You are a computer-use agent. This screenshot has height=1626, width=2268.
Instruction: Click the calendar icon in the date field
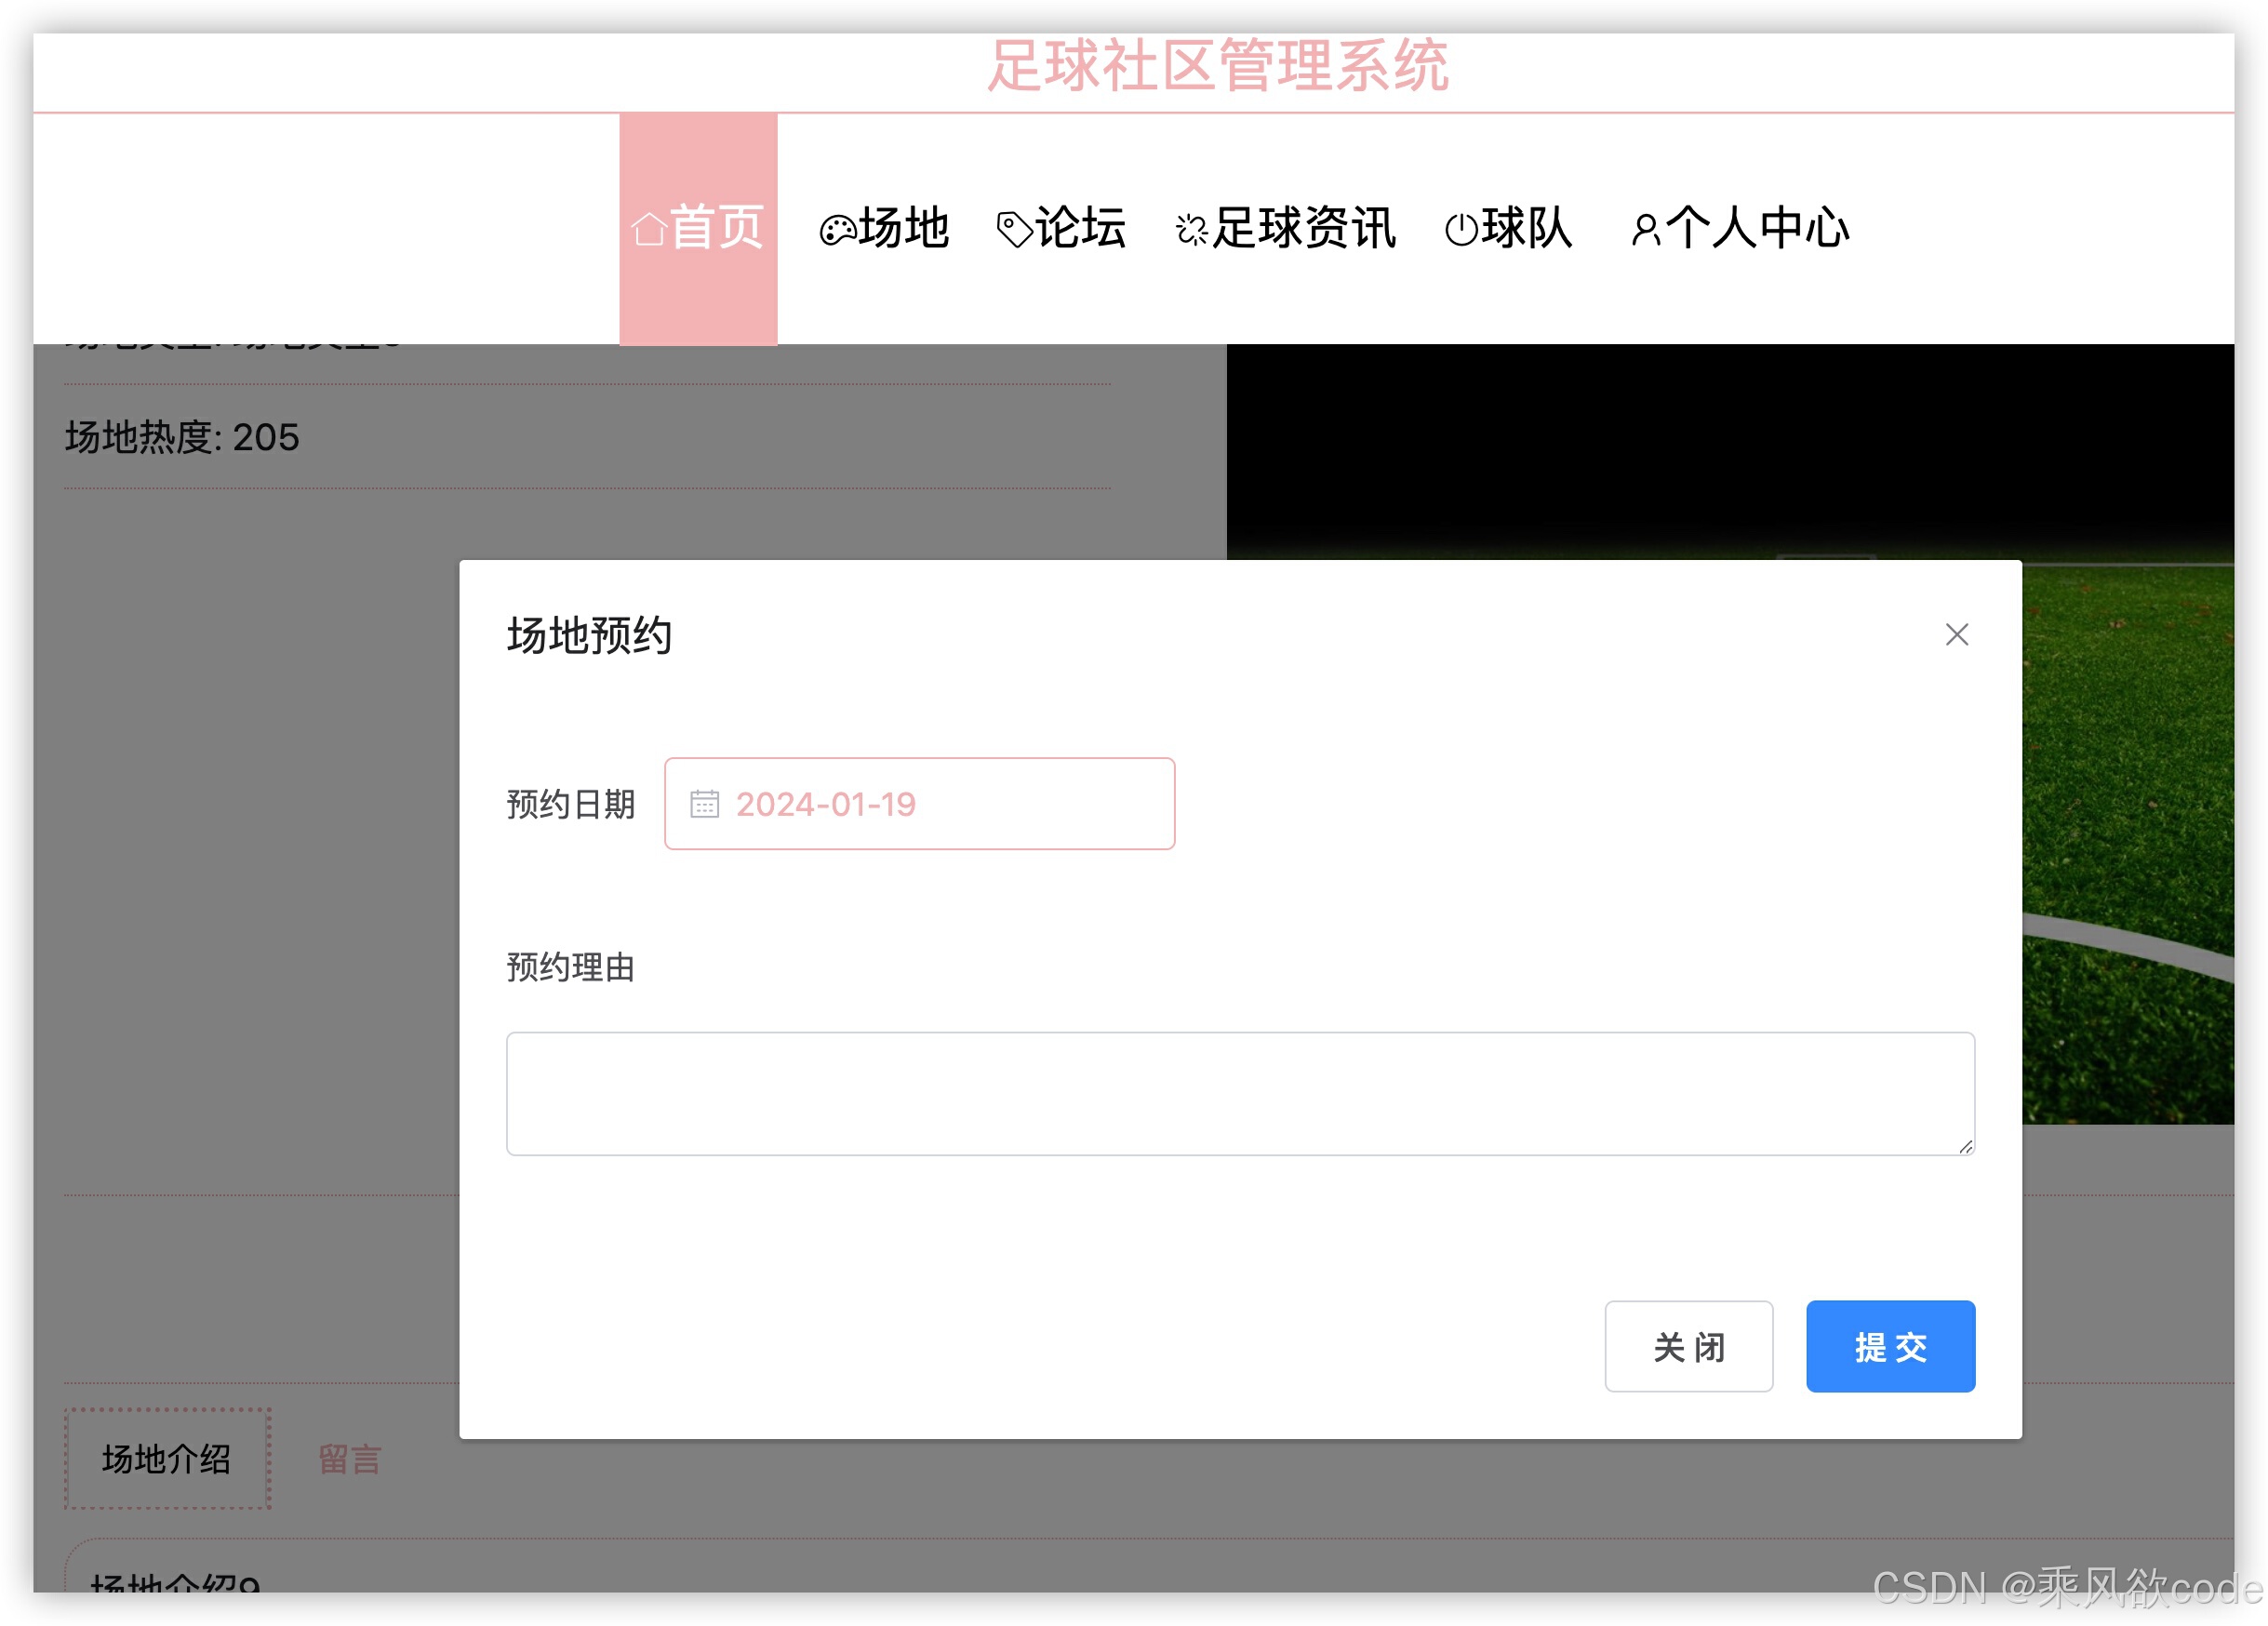705,803
